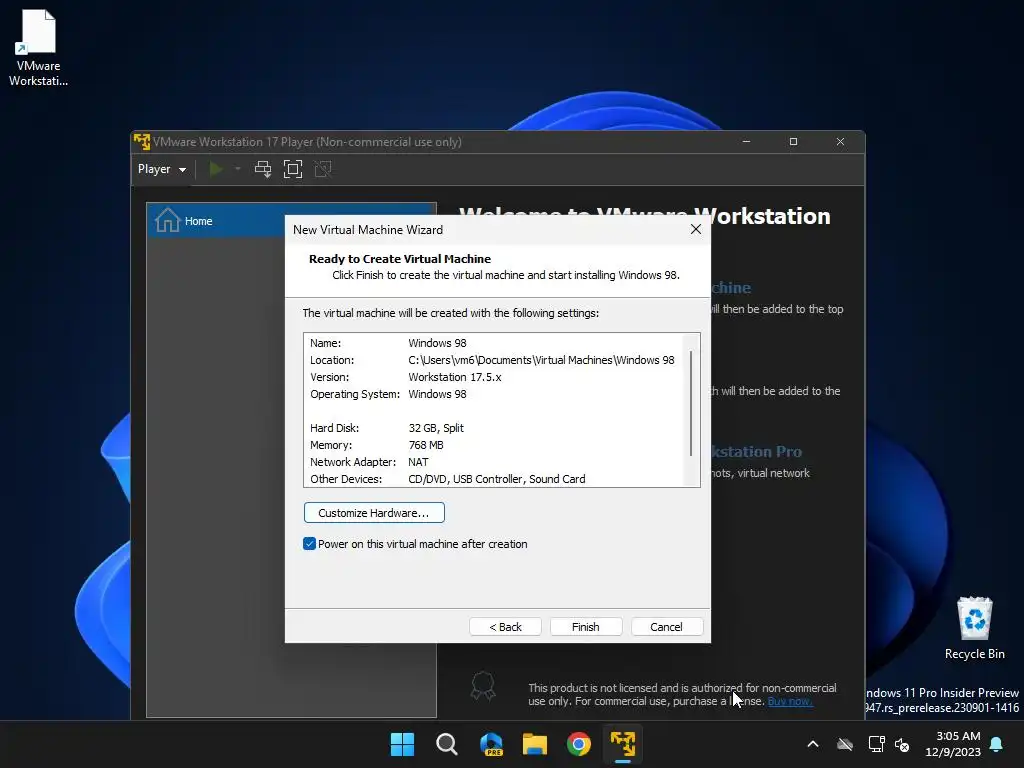Show hidden tray icons chevron
Viewport: 1024px width, 768px height.
(x=813, y=744)
